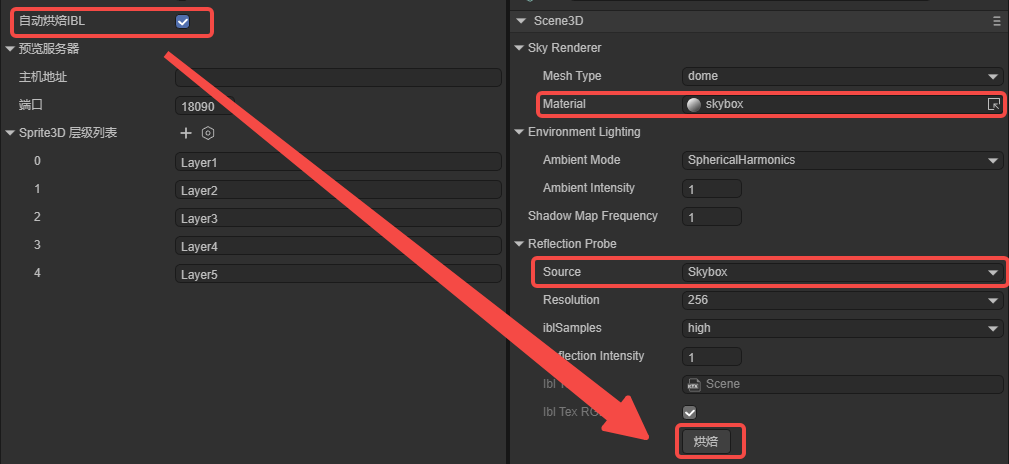Collapse the Reflection Probe section
This screenshot has width=1009, height=464.
(518, 244)
